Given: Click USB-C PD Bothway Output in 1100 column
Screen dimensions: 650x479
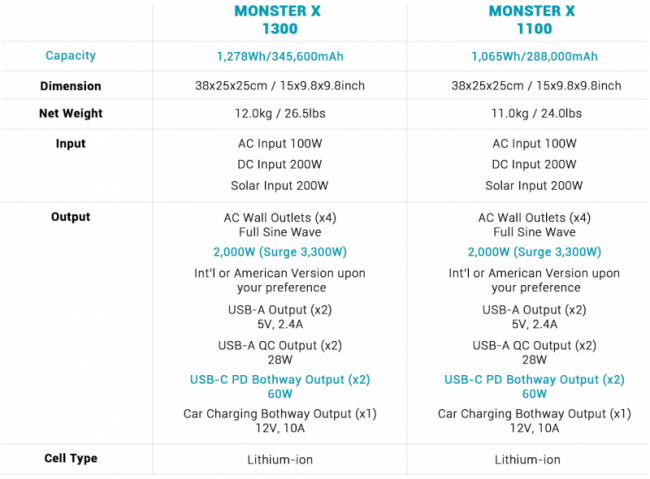Looking at the screenshot, I should pos(534,380).
